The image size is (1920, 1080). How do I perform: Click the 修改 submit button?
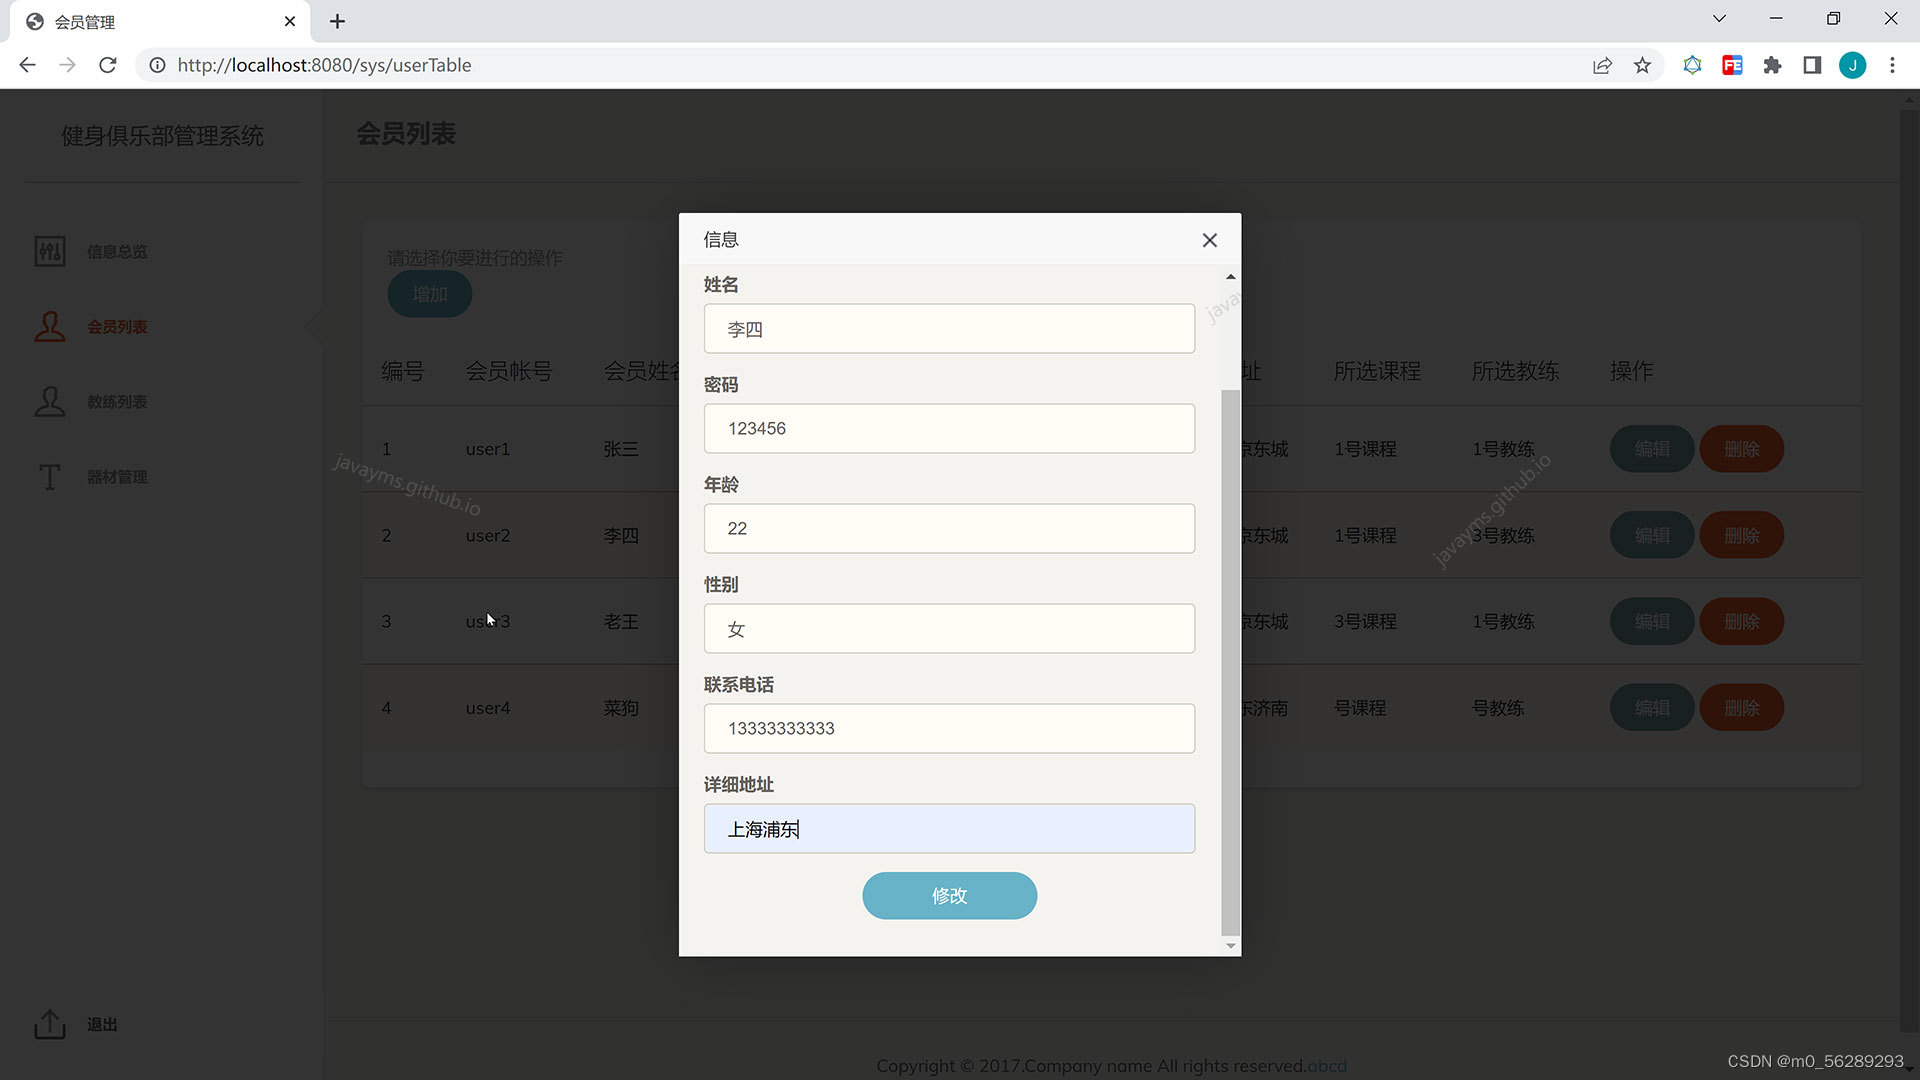(949, 895)
